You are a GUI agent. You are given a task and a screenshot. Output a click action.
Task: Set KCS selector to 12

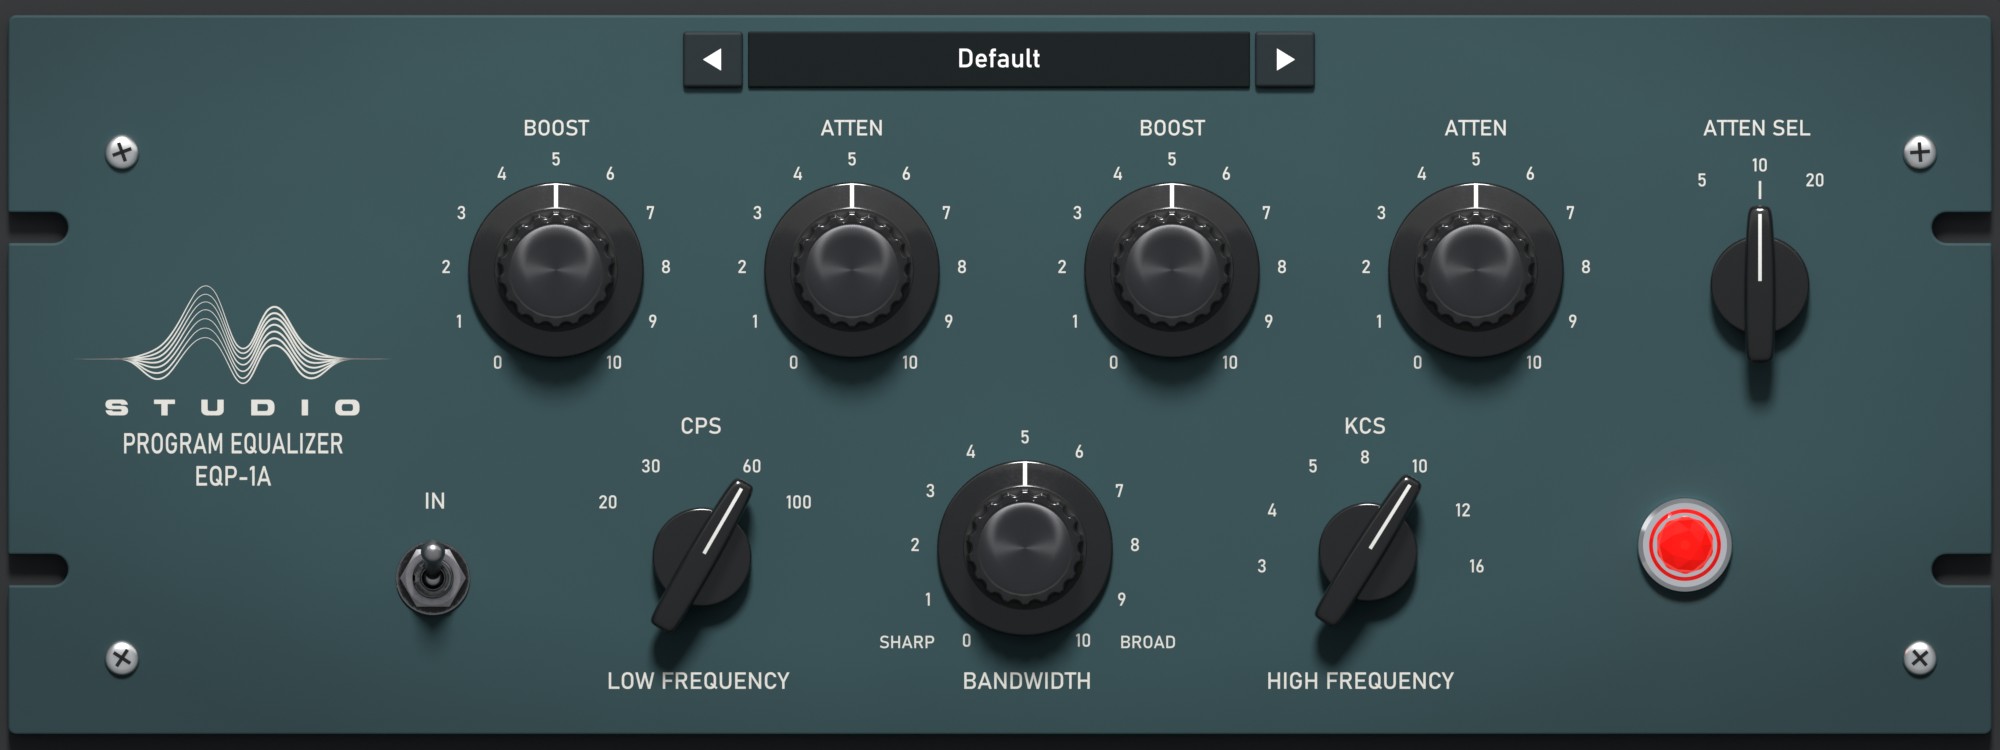1463,510
